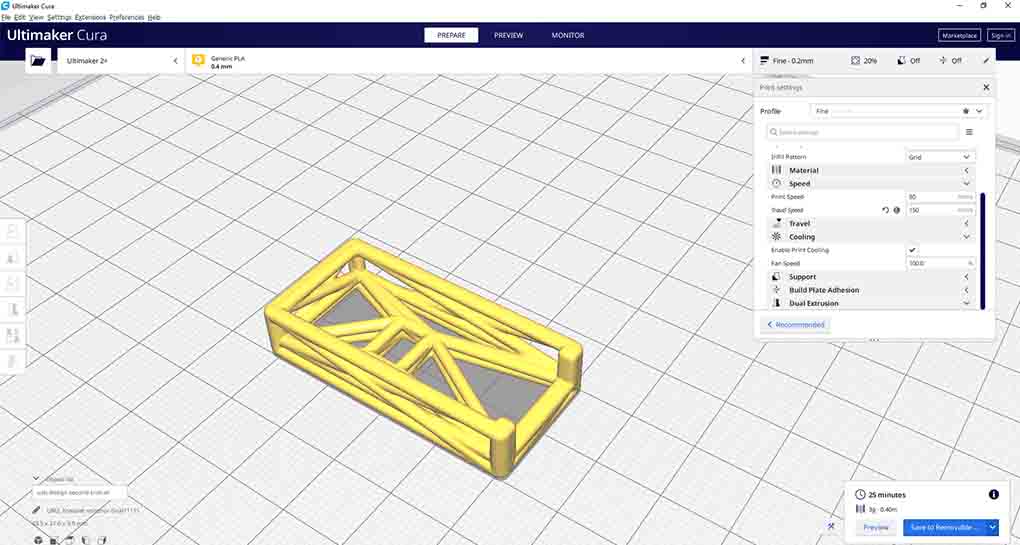This screenshot has width=1020, height=545.
Task: Select the Mirror tool in left toolbar
Action: (13, 310)
